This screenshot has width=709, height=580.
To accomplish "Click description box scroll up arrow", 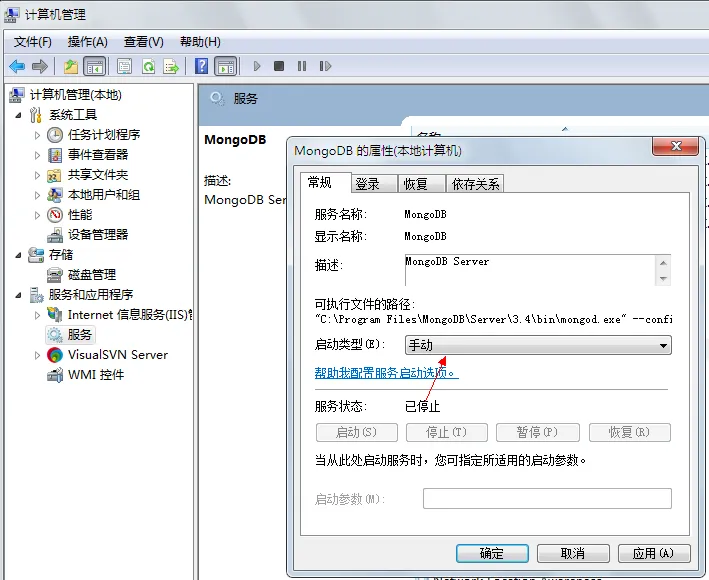I will pyautogui.click(x=663, y=263).
